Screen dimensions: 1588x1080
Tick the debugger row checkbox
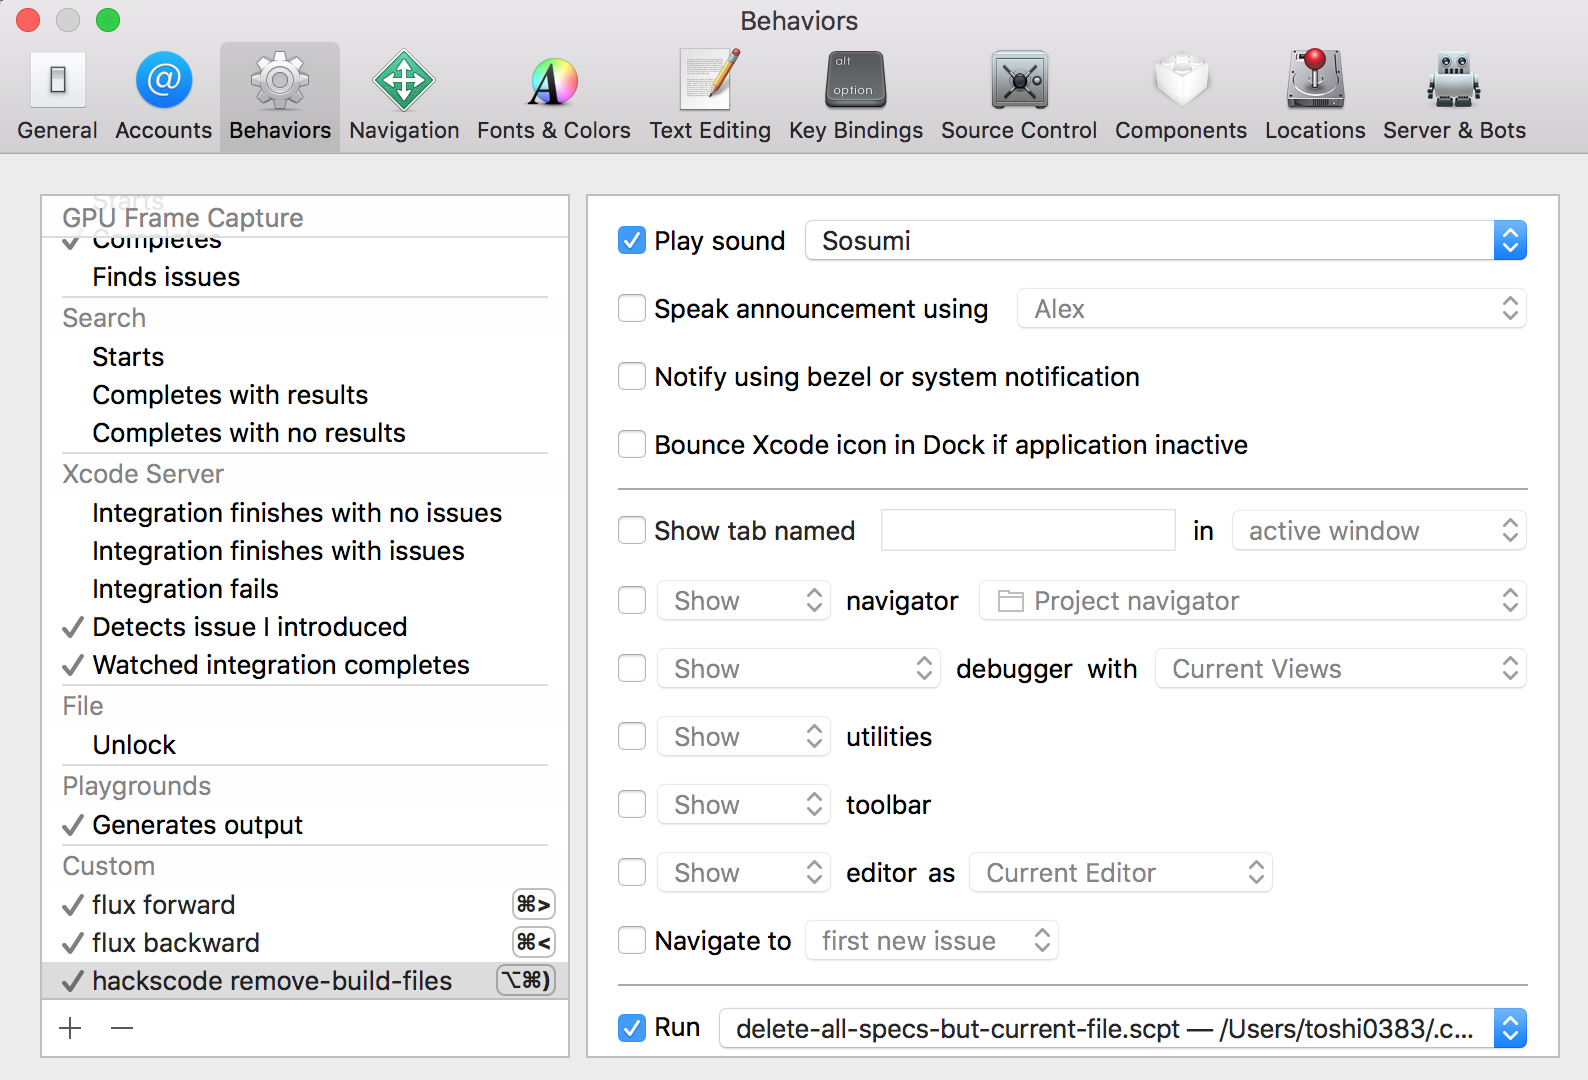point(632,668)
